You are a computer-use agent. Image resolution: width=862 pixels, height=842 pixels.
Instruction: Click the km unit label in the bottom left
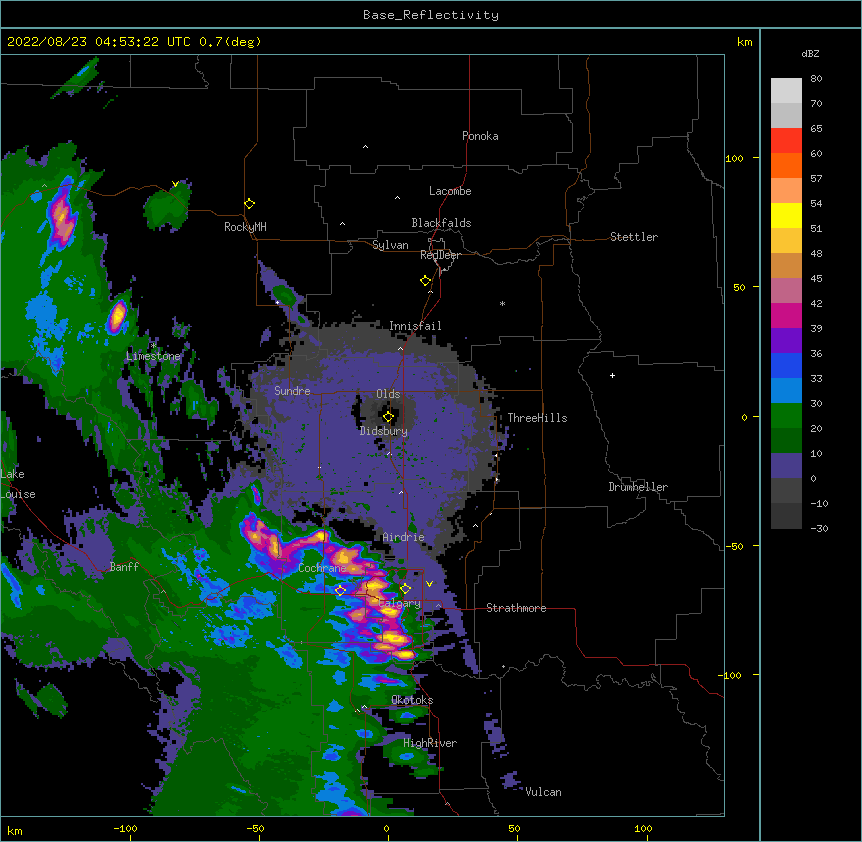point(15,830)
